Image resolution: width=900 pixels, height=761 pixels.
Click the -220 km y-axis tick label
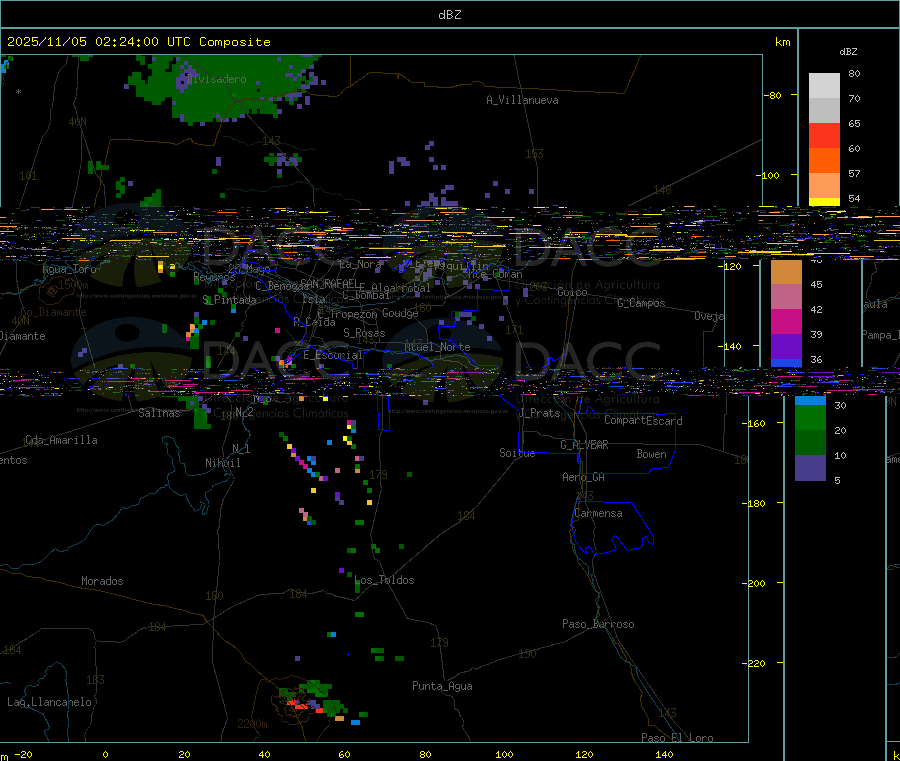point(753,663)
